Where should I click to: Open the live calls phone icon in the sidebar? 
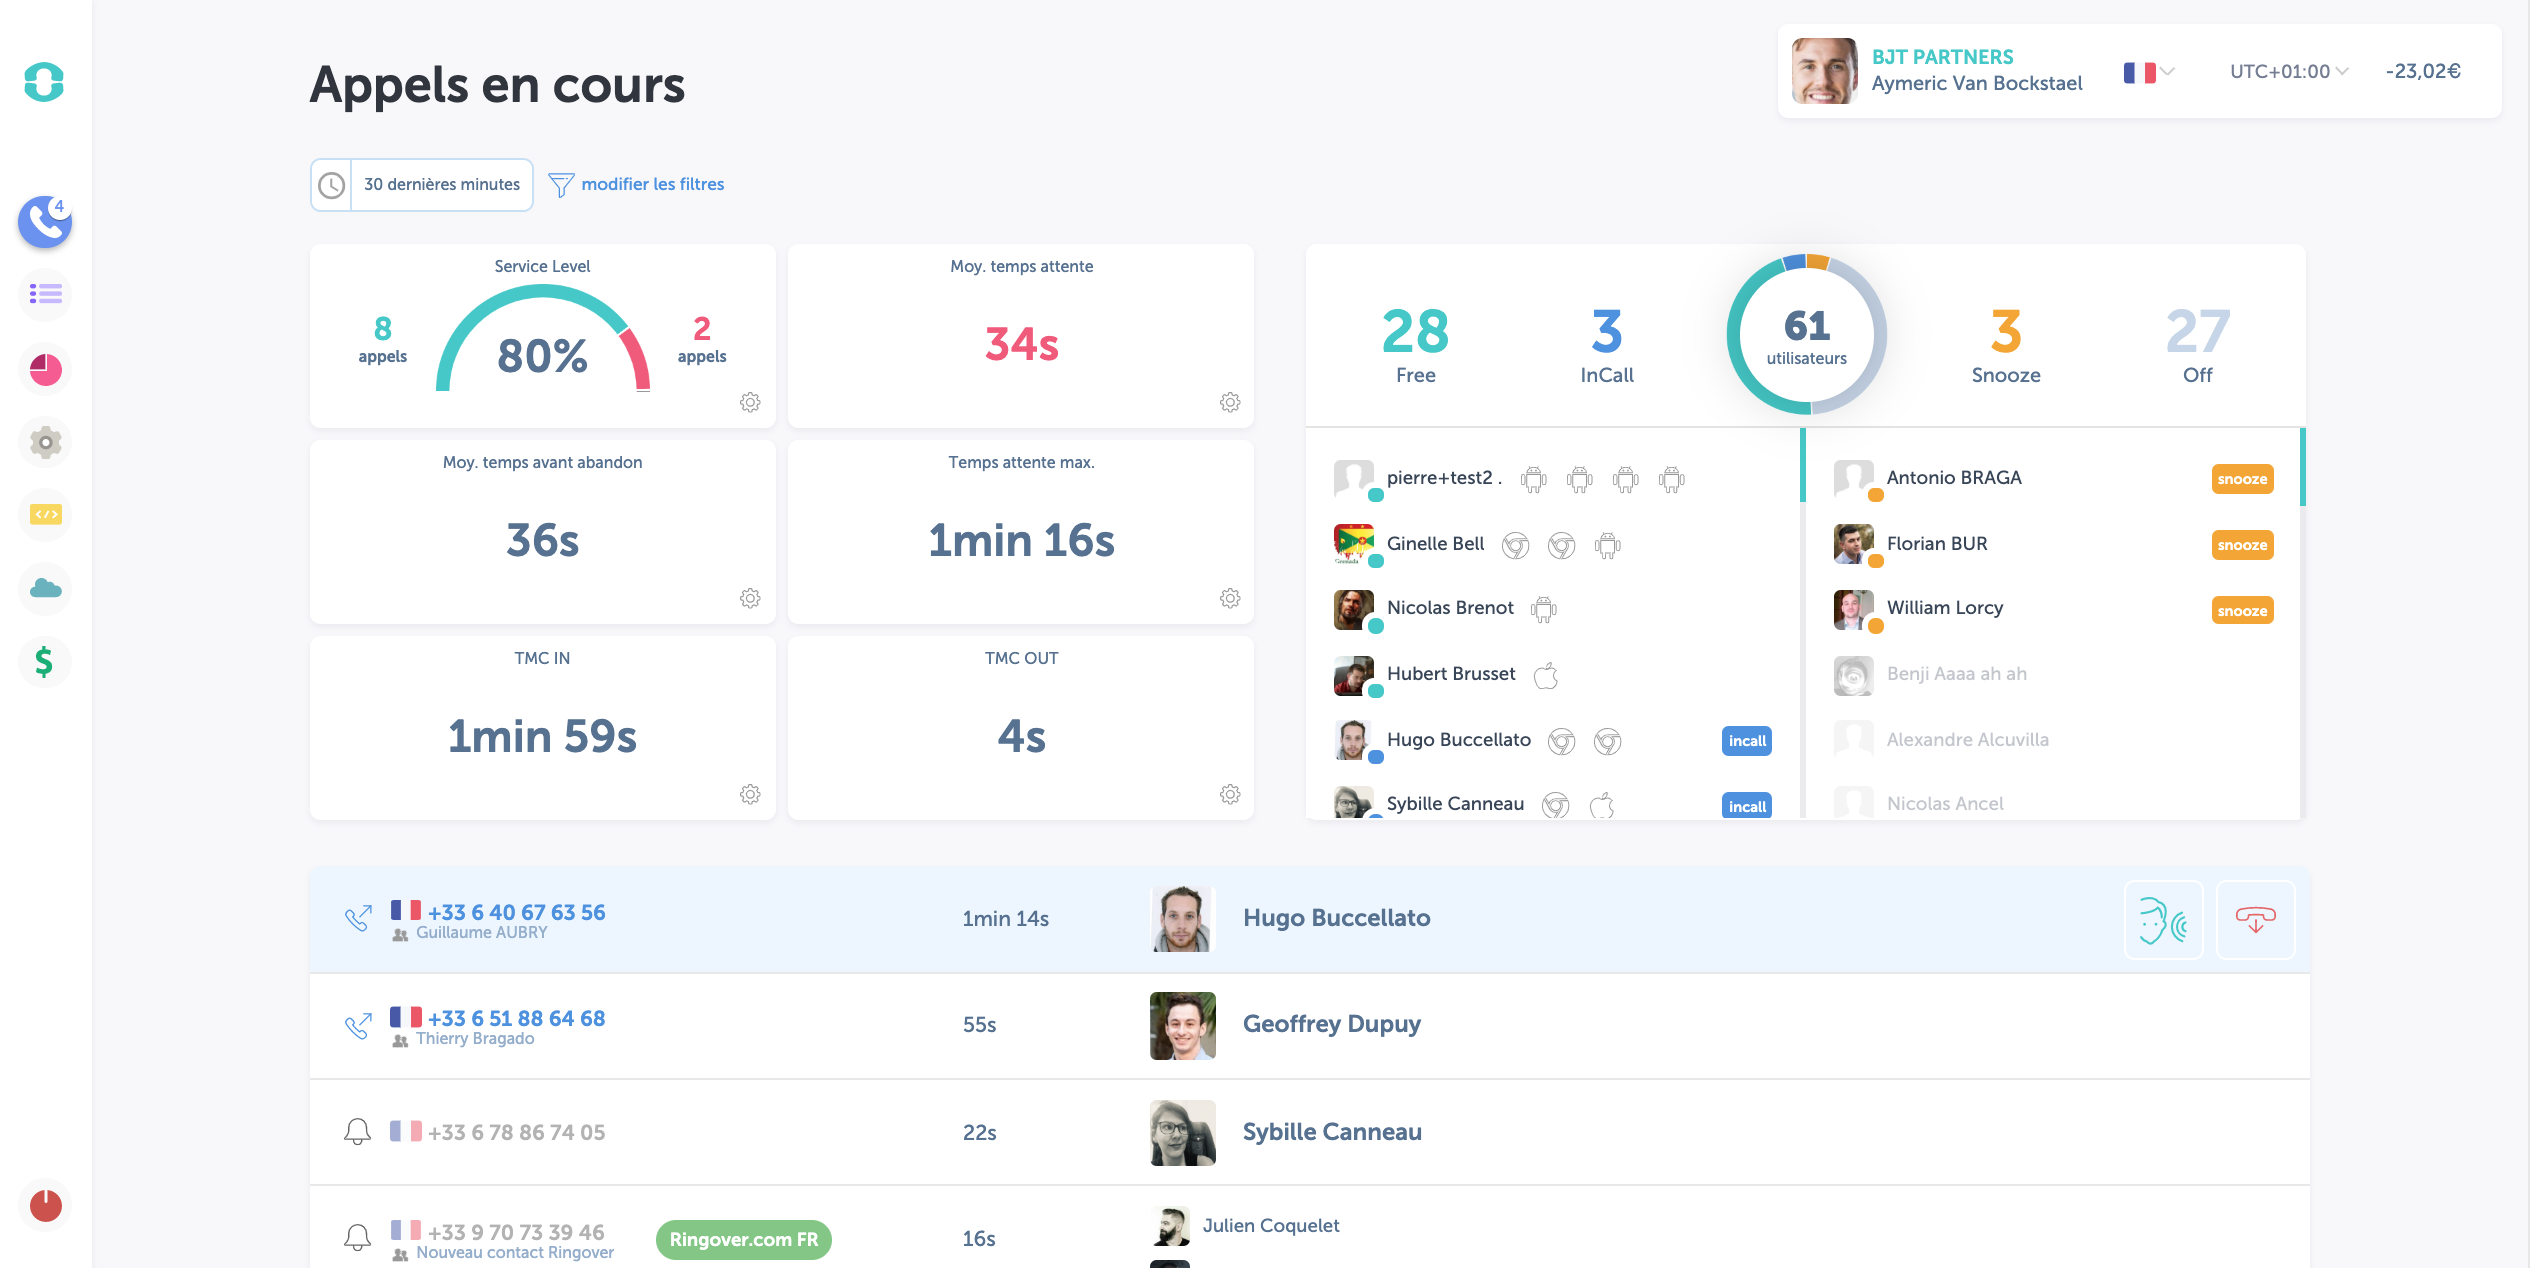click(44, 222)
